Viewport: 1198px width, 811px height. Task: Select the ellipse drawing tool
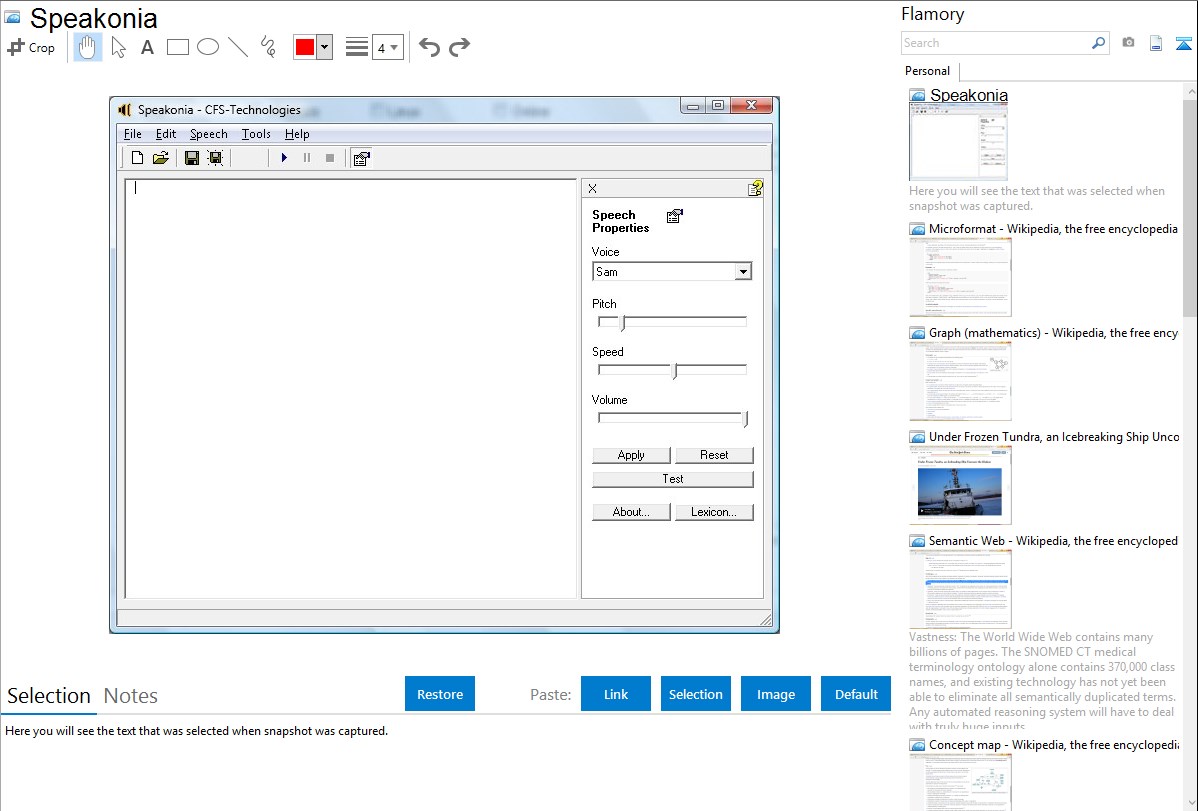(208, 47)
